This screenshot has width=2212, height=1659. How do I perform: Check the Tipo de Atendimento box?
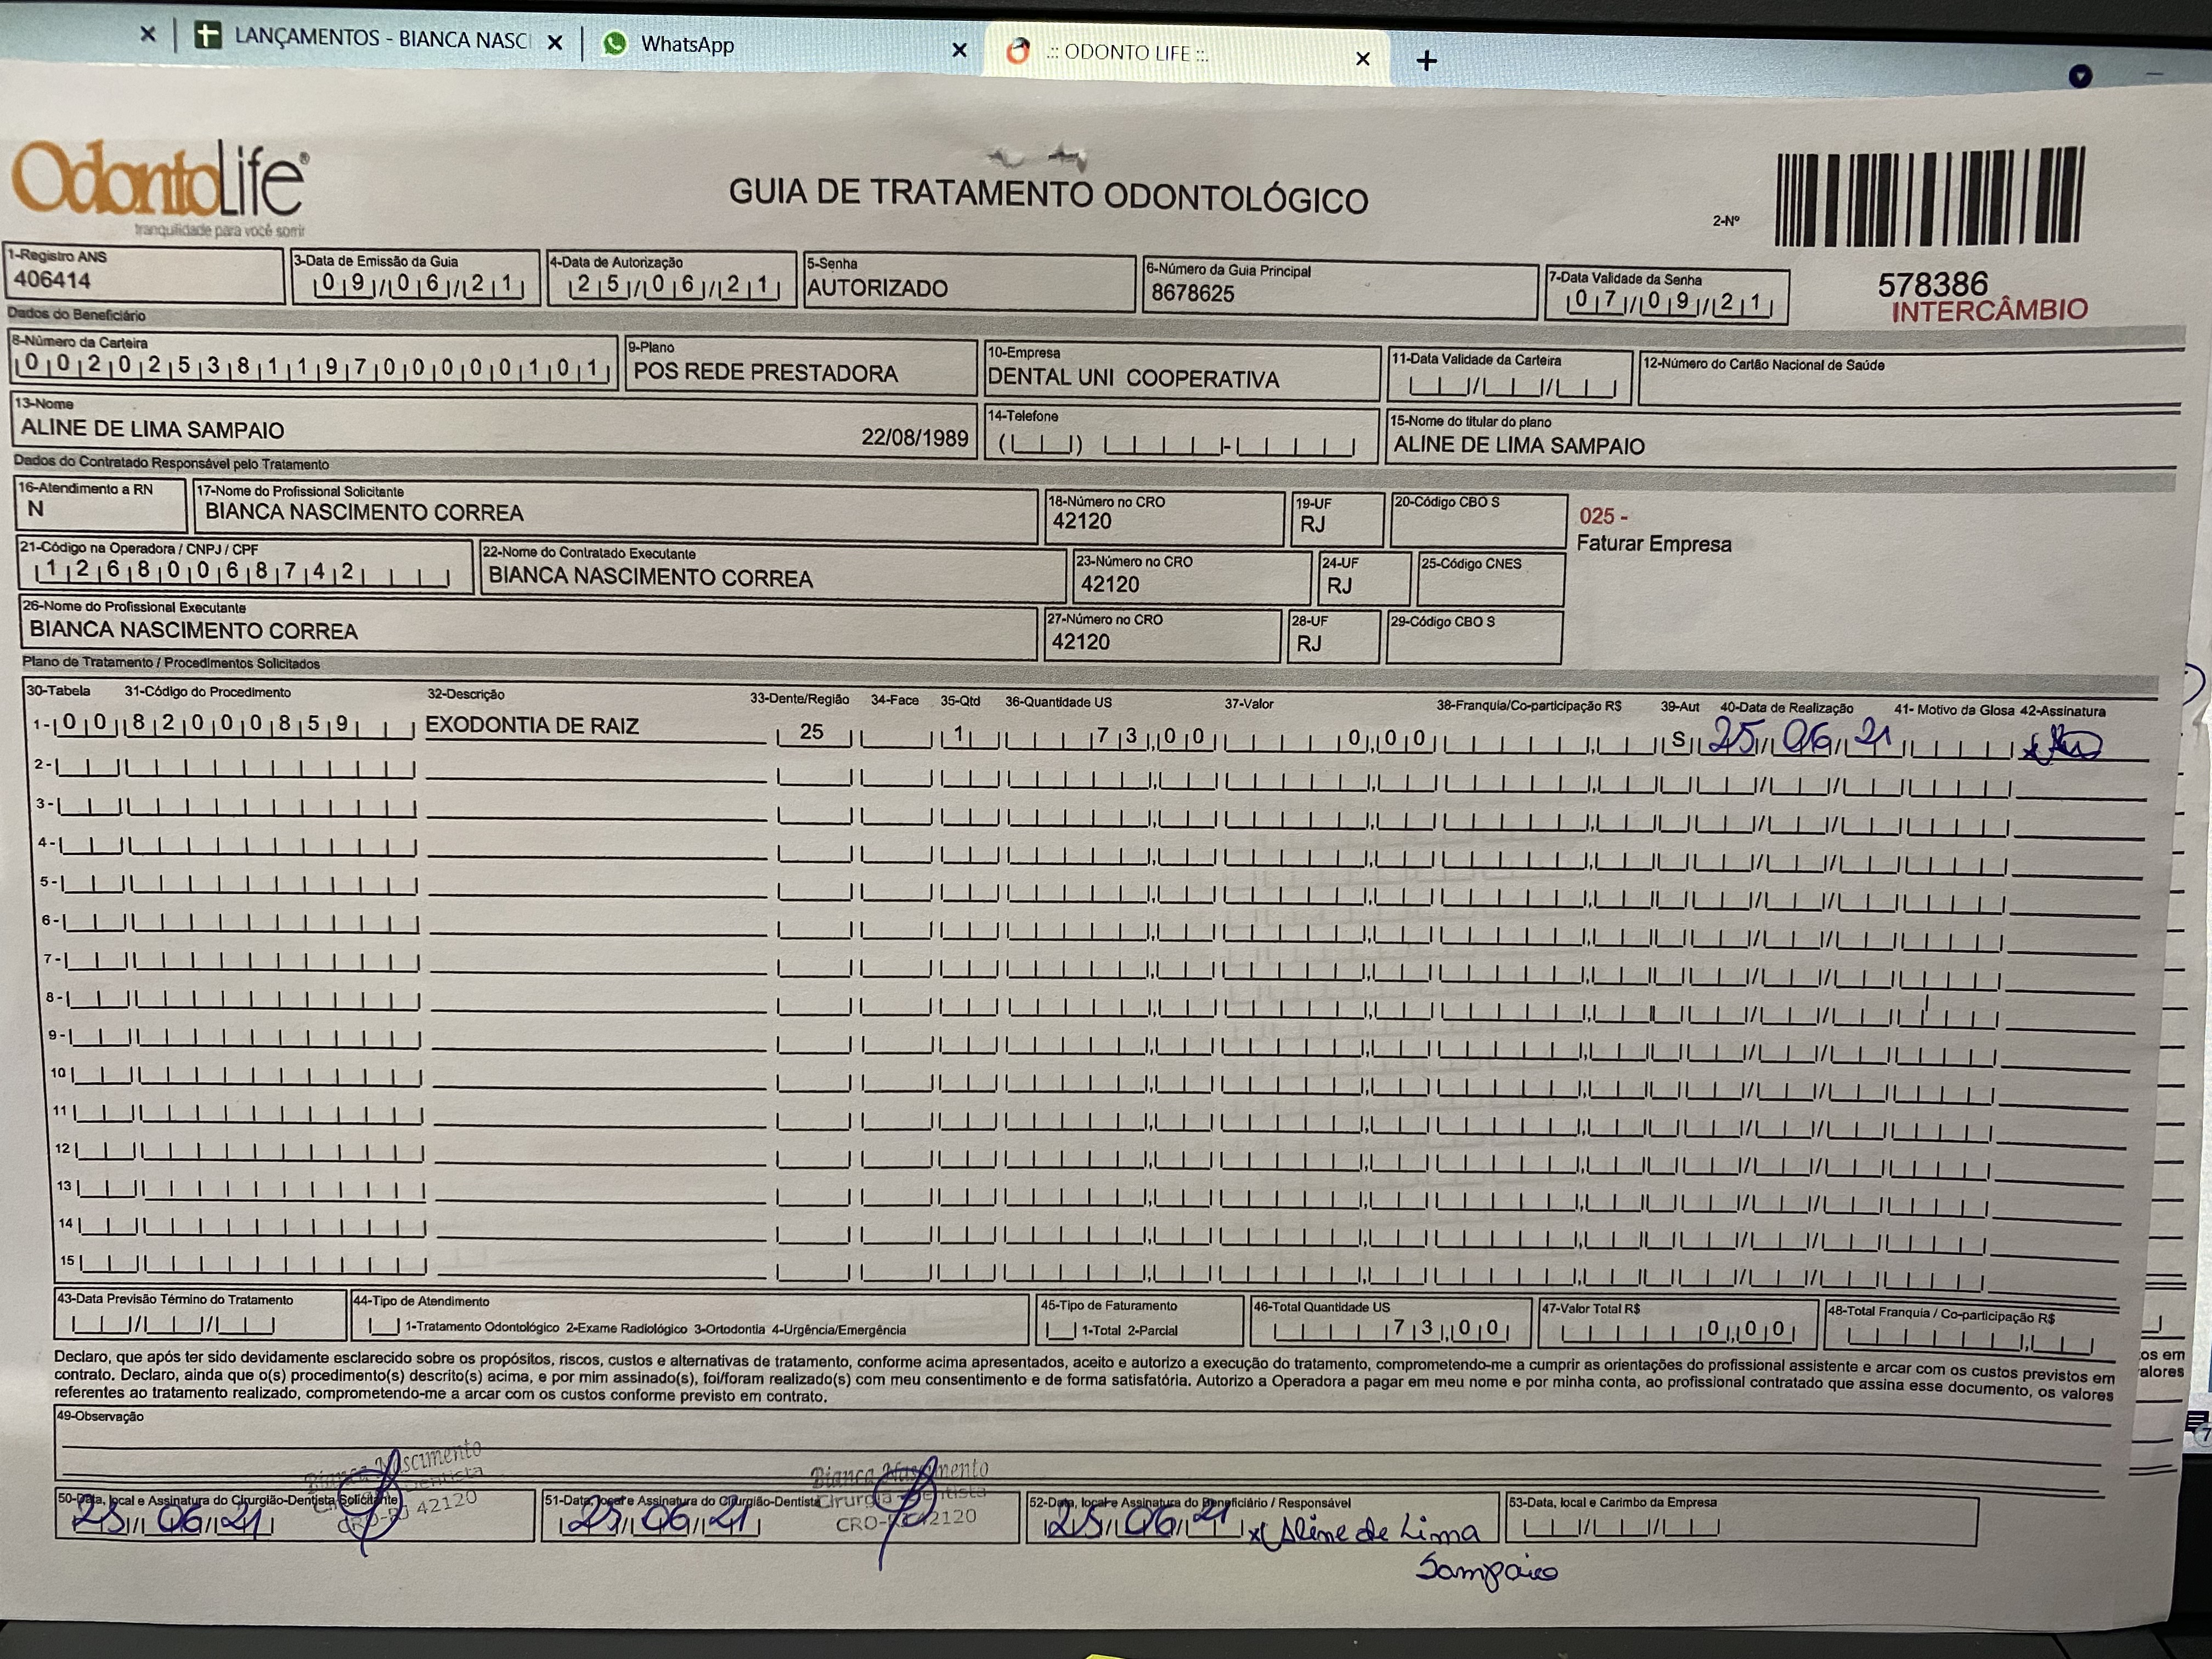tap(384, 1326)
